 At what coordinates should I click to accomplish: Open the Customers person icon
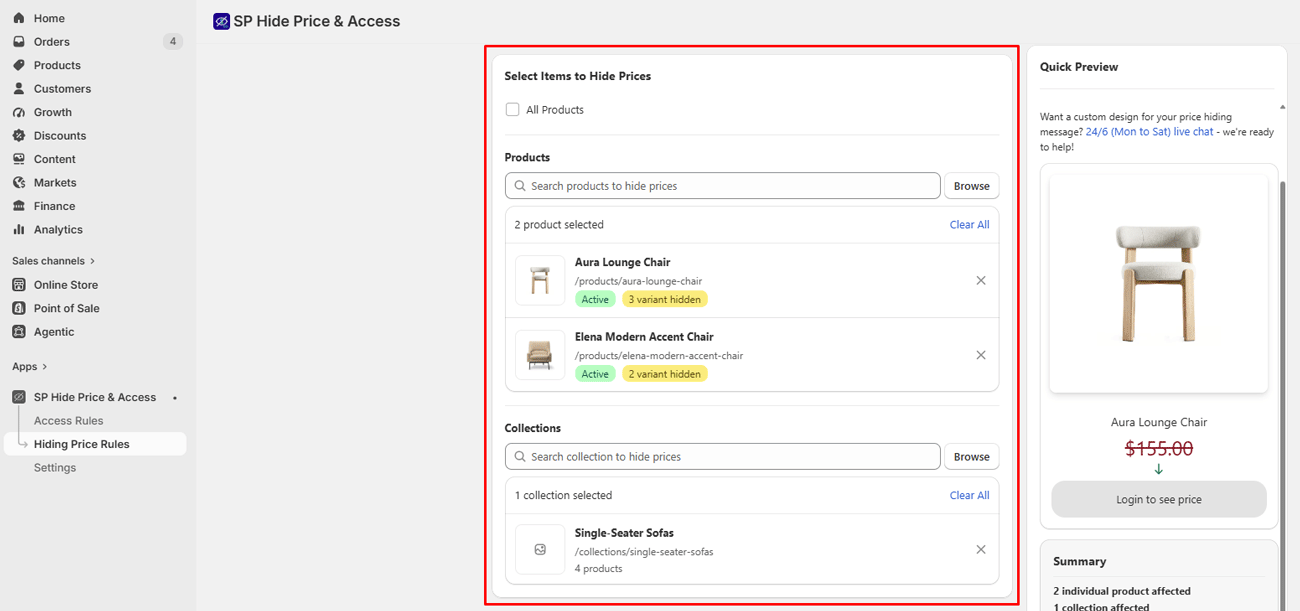click(x=19, y=89)
